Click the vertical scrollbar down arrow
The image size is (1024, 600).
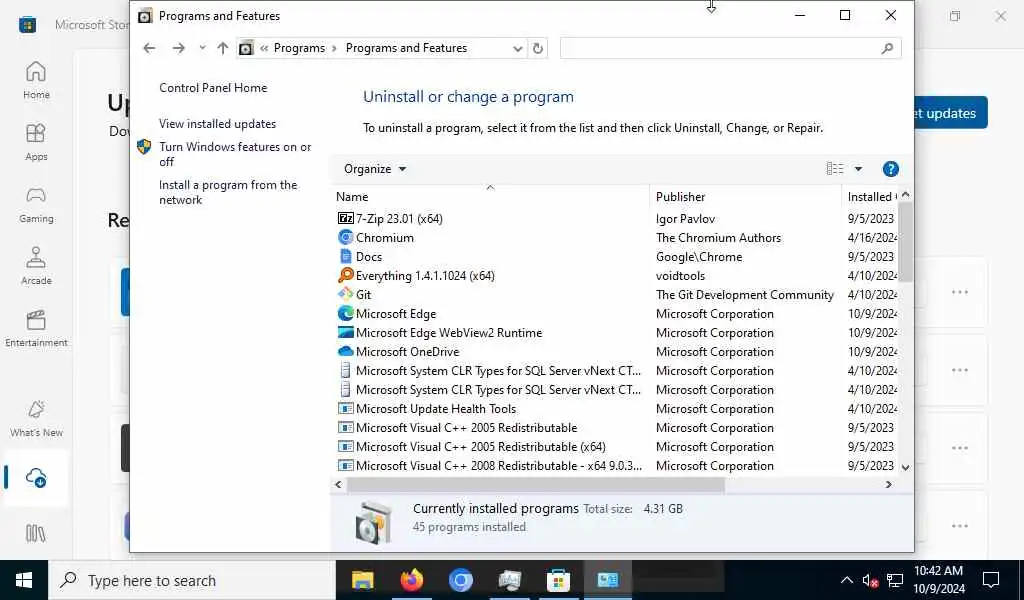tap(905, 467)
